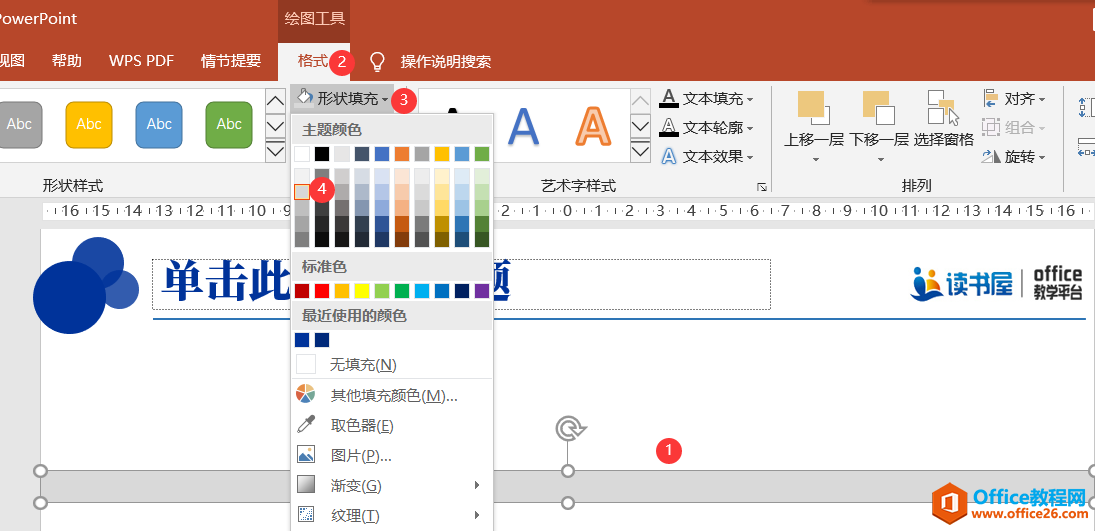Click the rotation handle above the shape
1095x531 pixels.
tap(568, 429)
